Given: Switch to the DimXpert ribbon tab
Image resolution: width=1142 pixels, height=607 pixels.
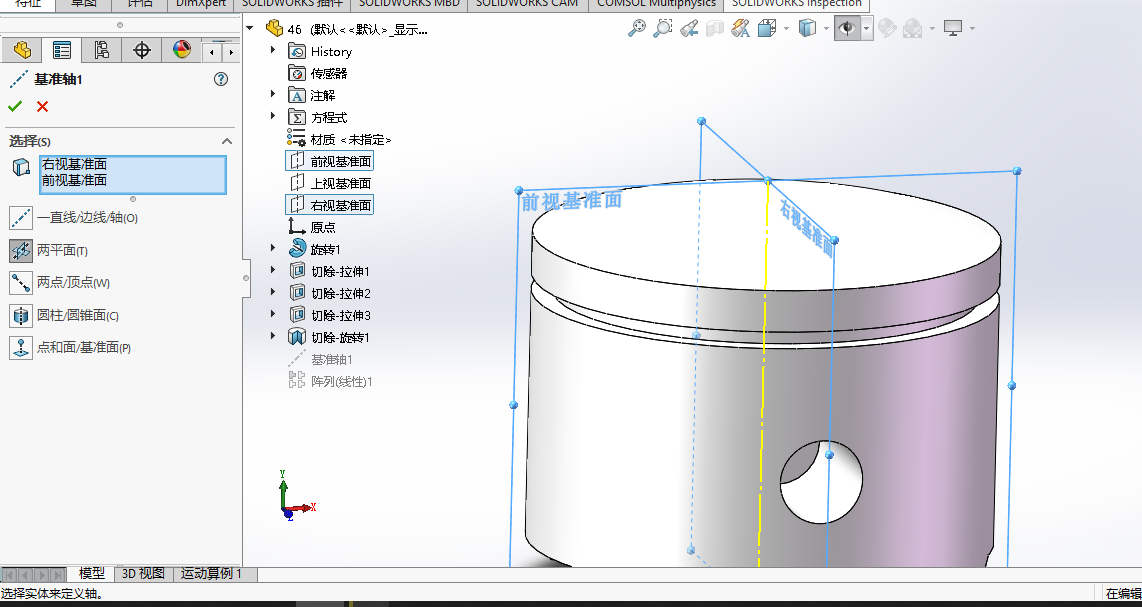Looking at the screenshot, I should click(200, 4).
